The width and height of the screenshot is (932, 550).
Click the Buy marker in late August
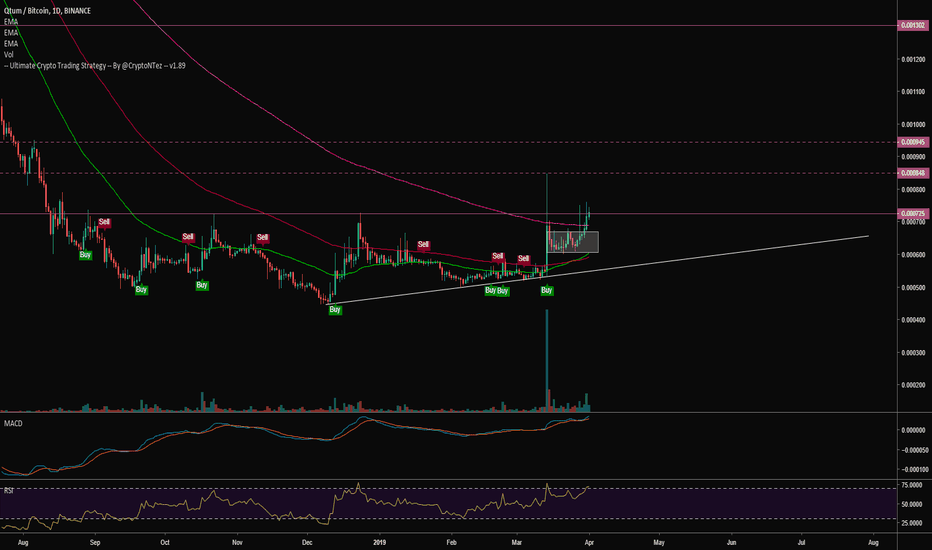86,254
